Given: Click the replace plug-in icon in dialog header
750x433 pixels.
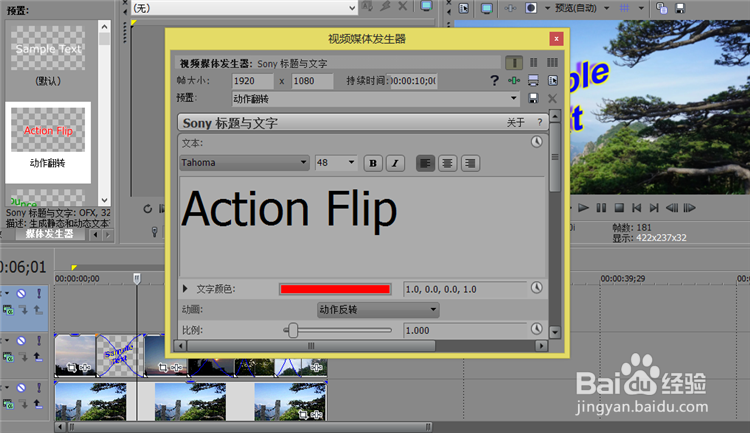Looking at the screenshot, I should coord(533,80).
